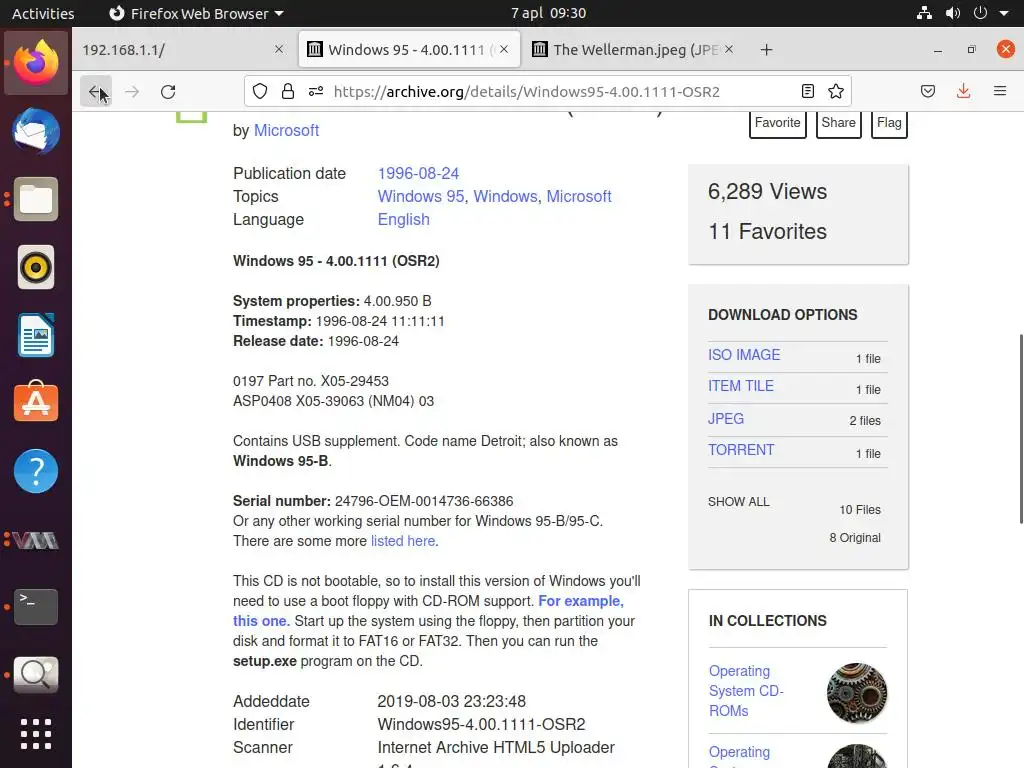Open the Firefox hamburger menu
Image resolution: width=1024 pixels, height=768 pixels.
click(1000, 91)
